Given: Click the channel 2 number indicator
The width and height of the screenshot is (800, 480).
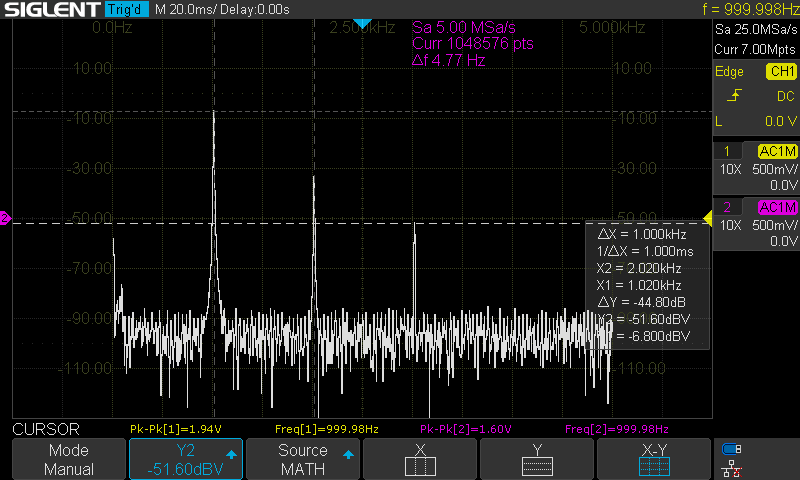Looking at the screenshot, I should tap(727, 207).
